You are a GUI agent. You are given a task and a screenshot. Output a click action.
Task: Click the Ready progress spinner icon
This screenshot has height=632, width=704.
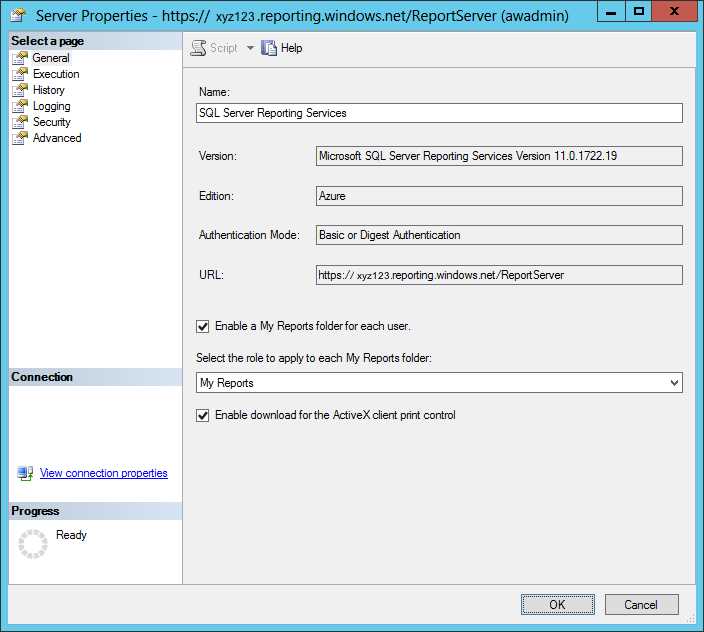point(33,544)
